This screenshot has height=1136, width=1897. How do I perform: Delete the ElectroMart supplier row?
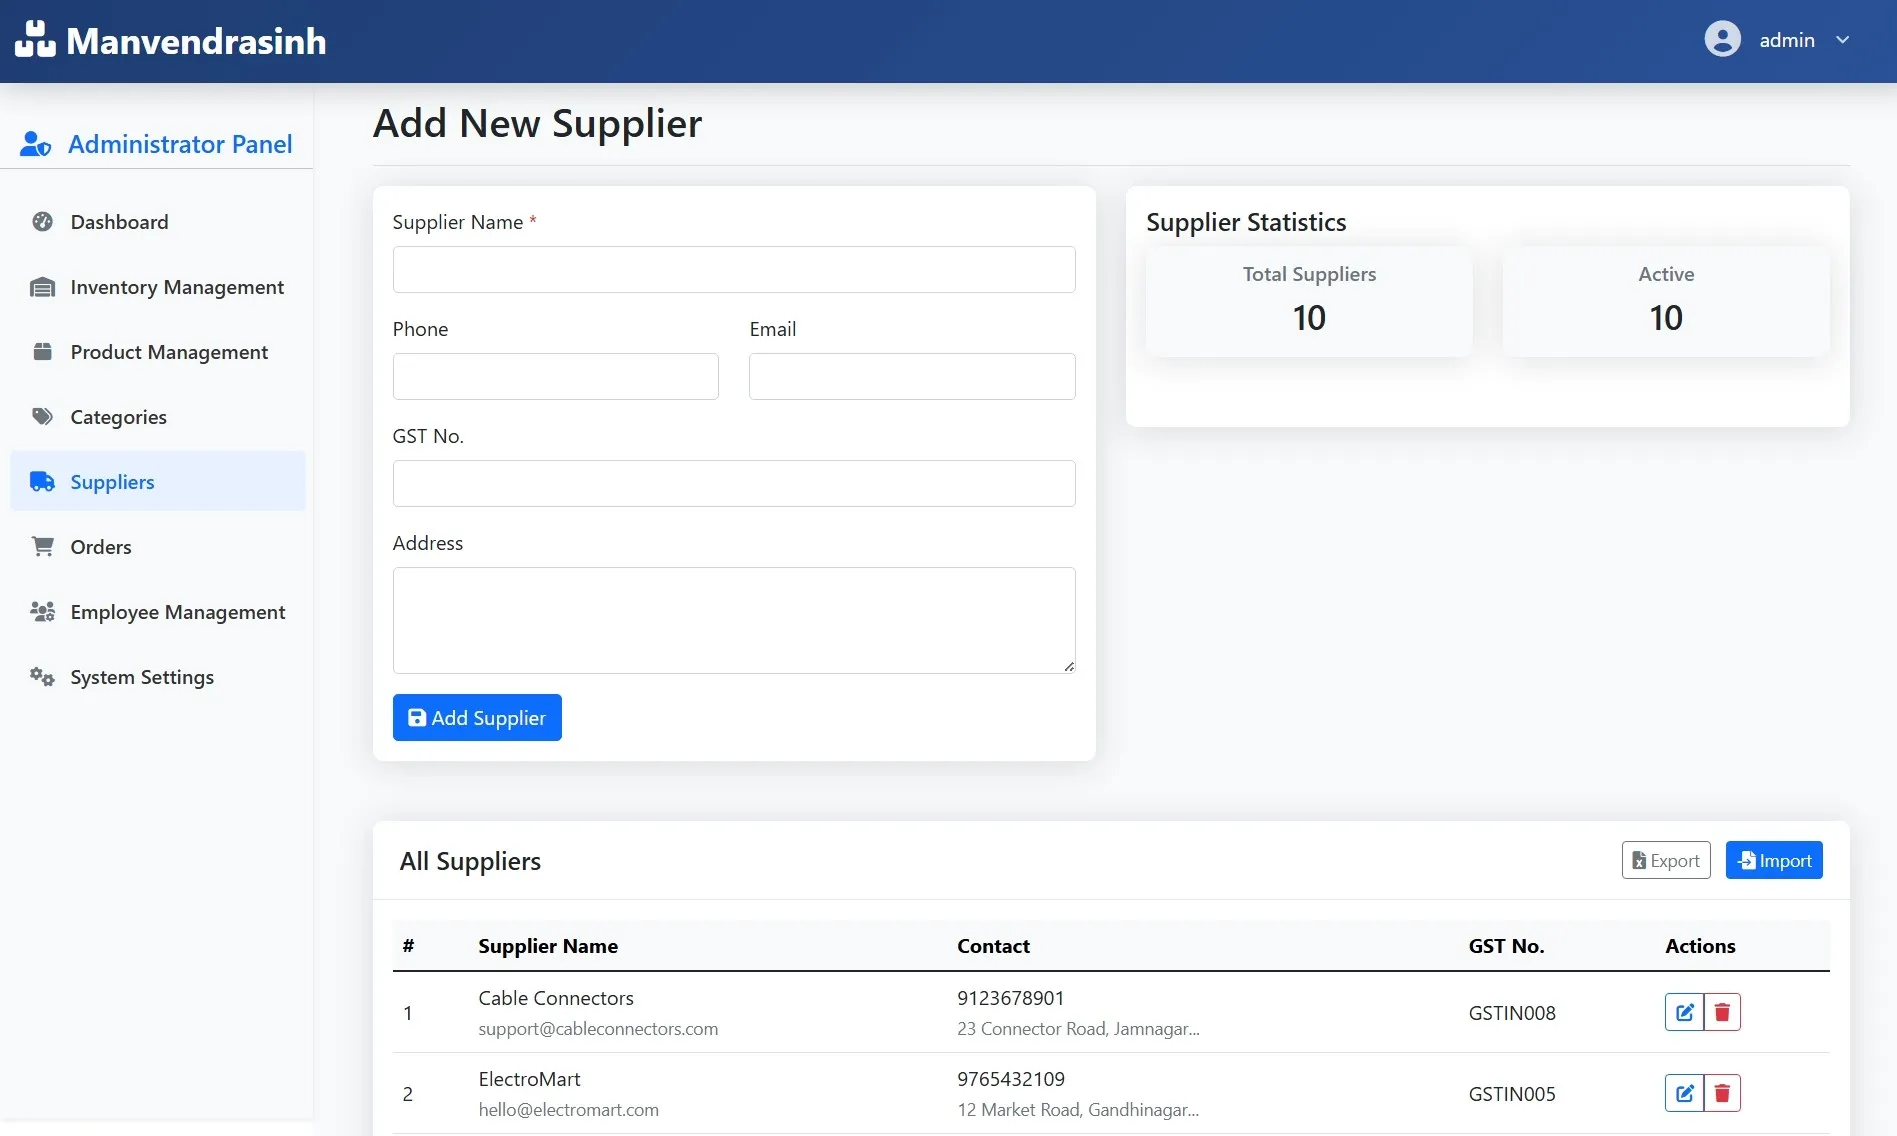(1722, 1093)
